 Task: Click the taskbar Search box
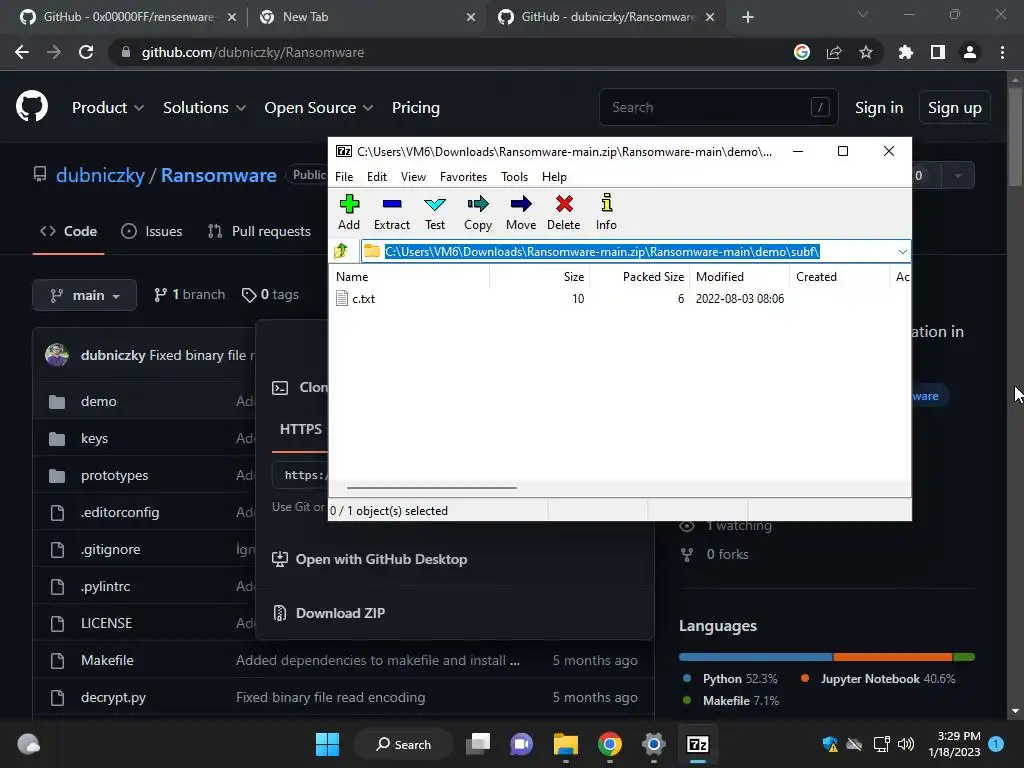point(403,744)
